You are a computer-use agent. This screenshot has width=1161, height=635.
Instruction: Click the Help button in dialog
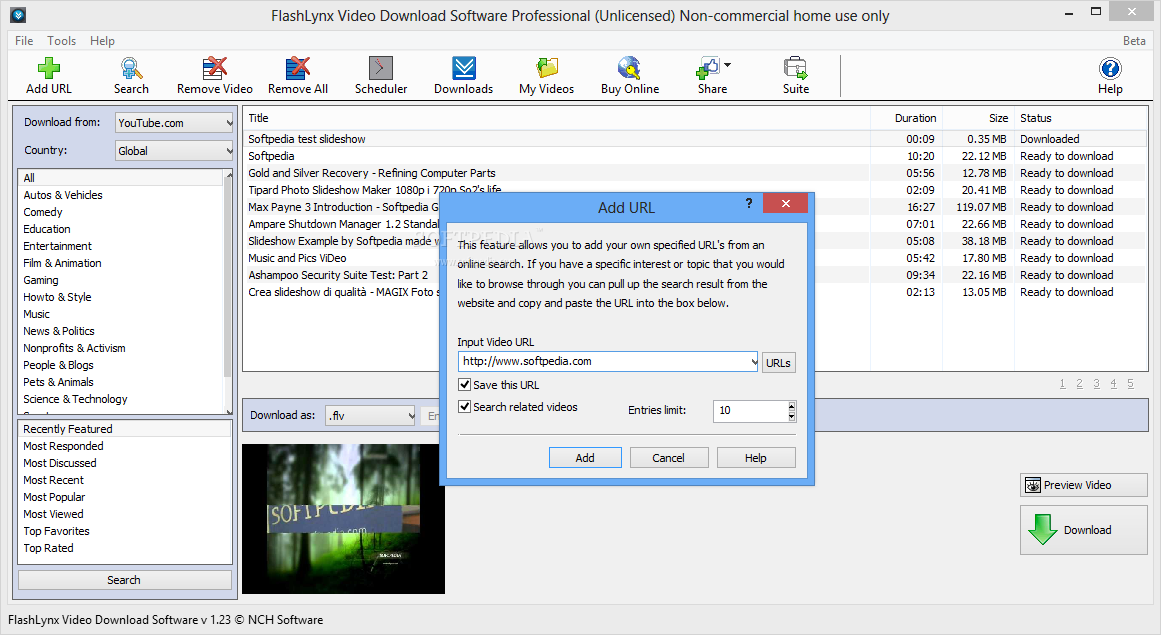[x=756, y=457]
